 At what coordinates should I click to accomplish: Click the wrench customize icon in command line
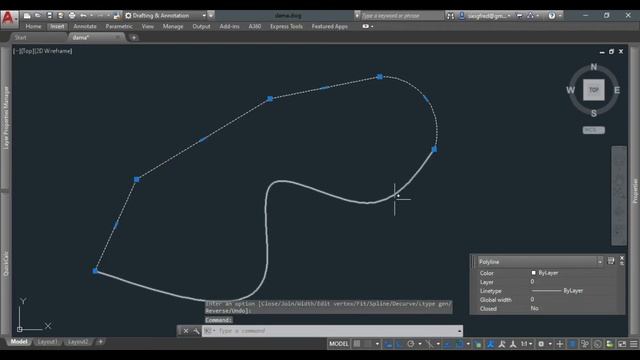click(x=196, y=331)
